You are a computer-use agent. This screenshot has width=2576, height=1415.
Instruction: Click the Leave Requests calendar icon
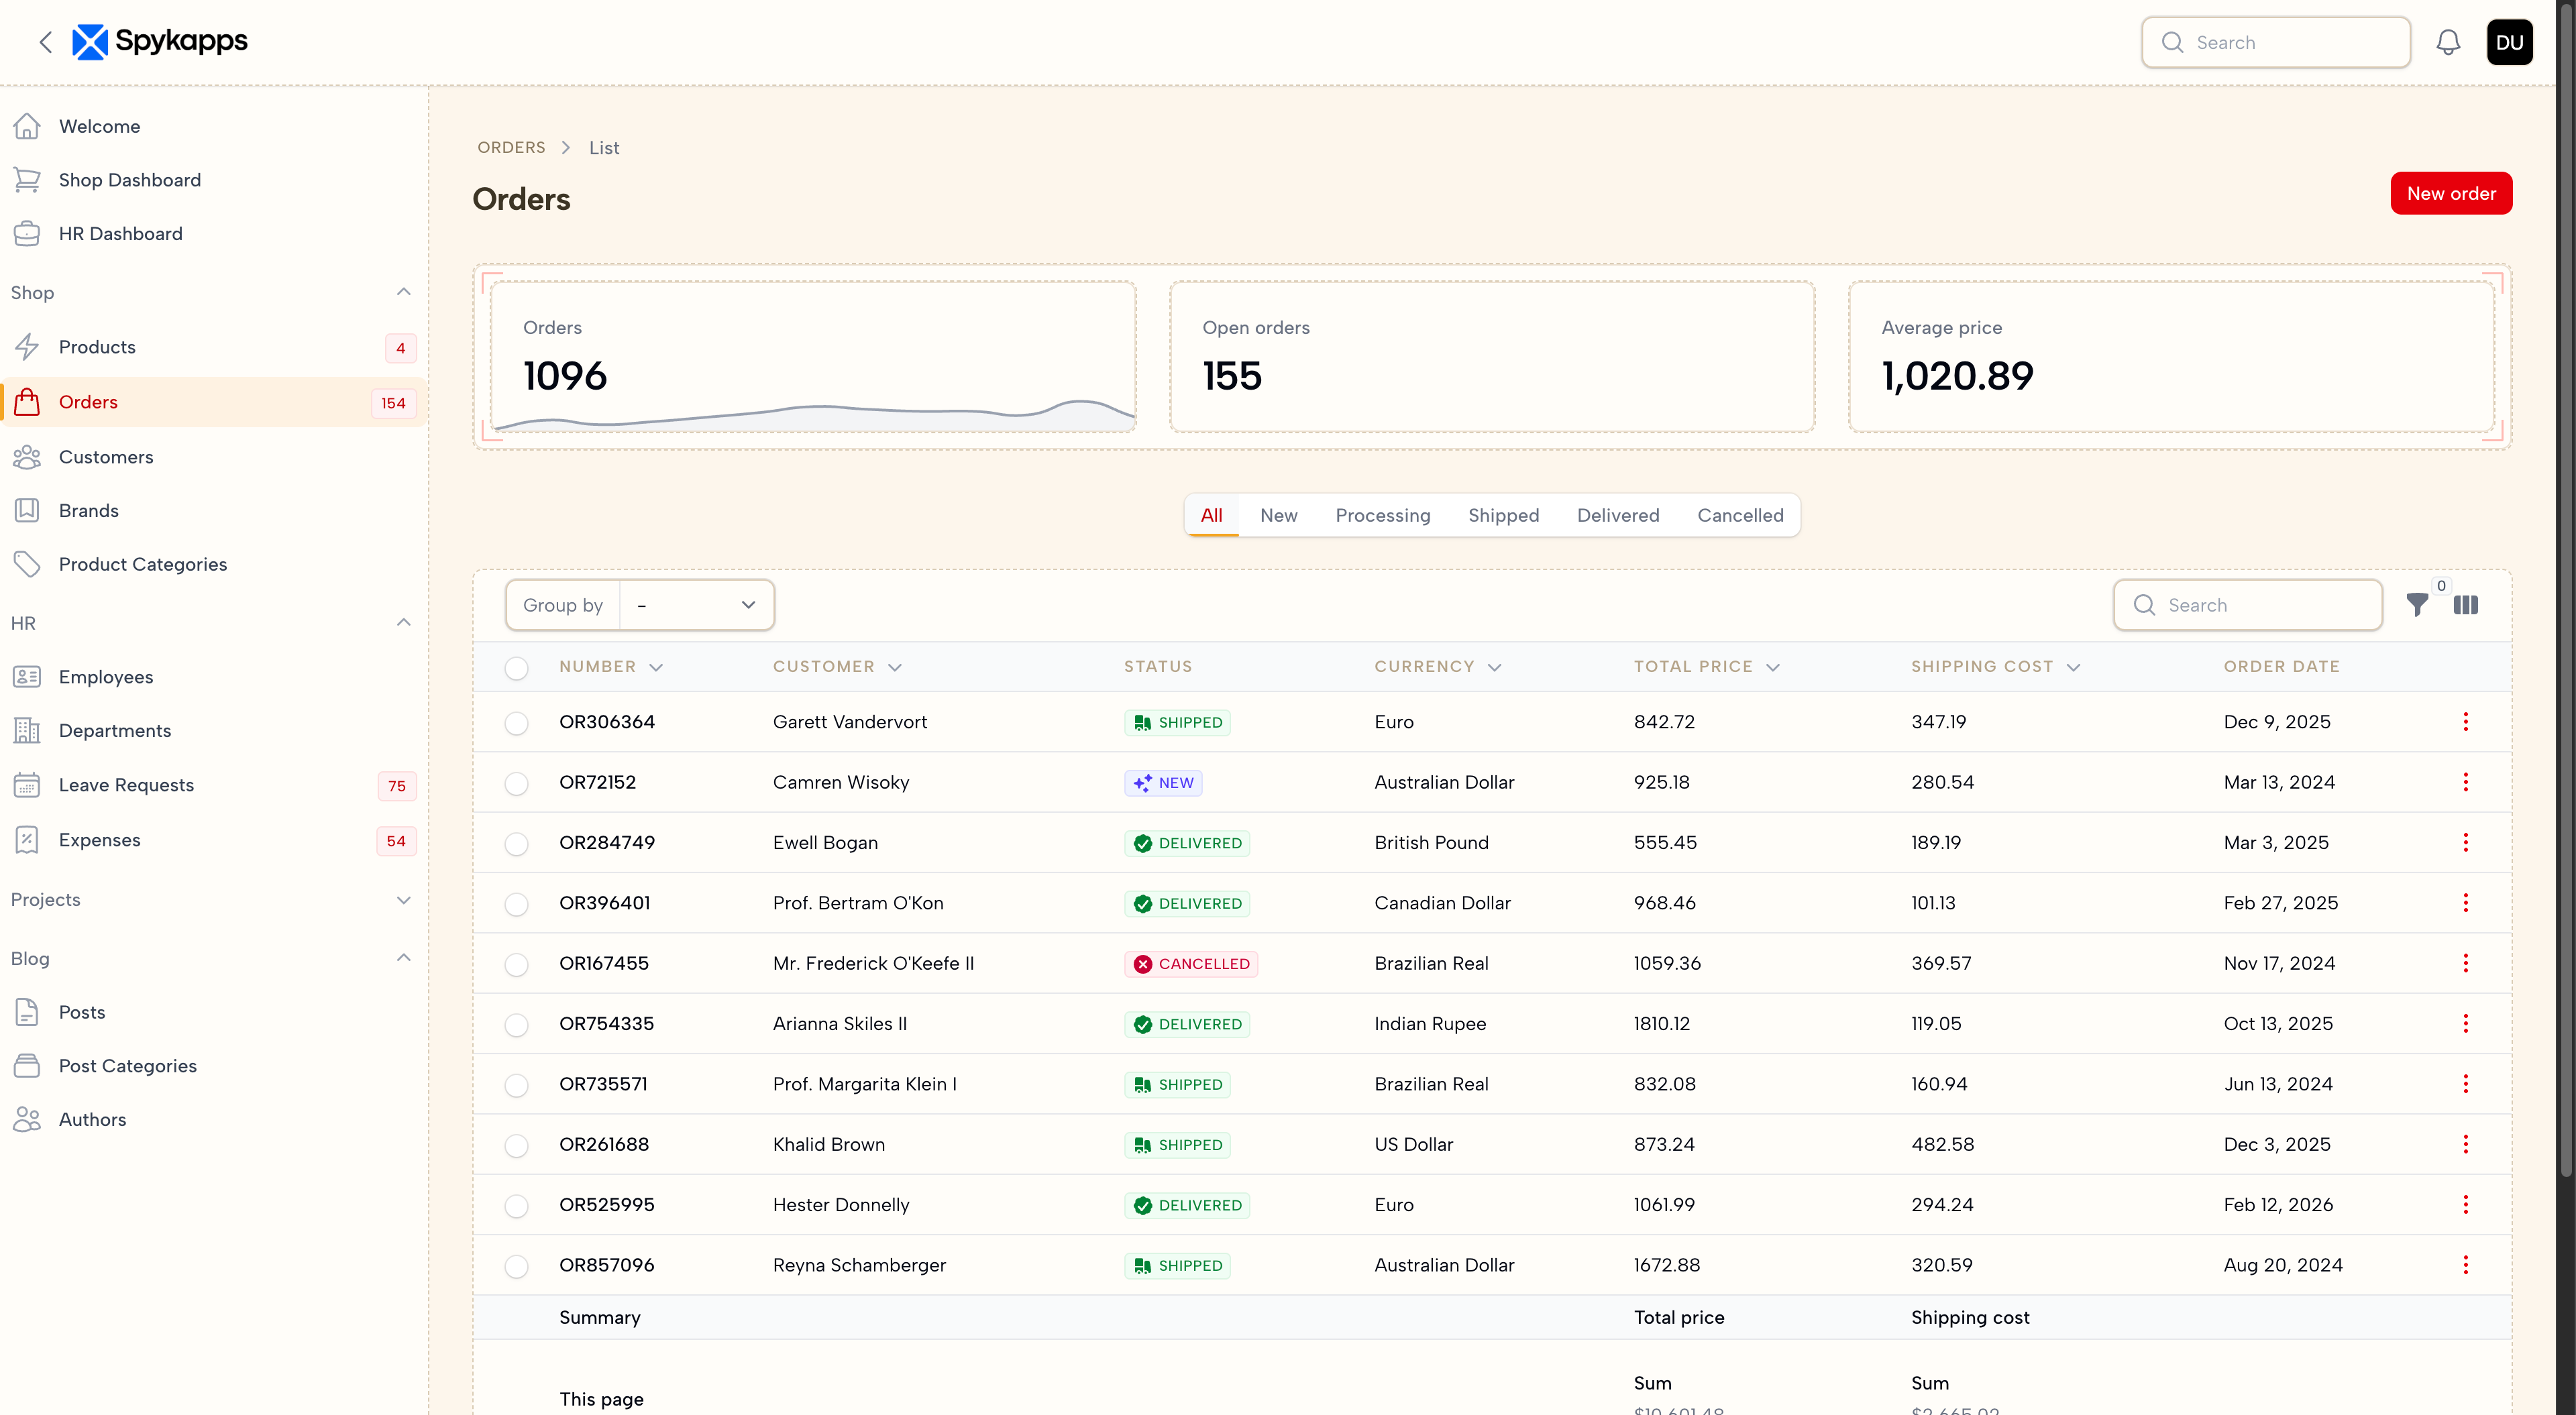tap(27, 785)
